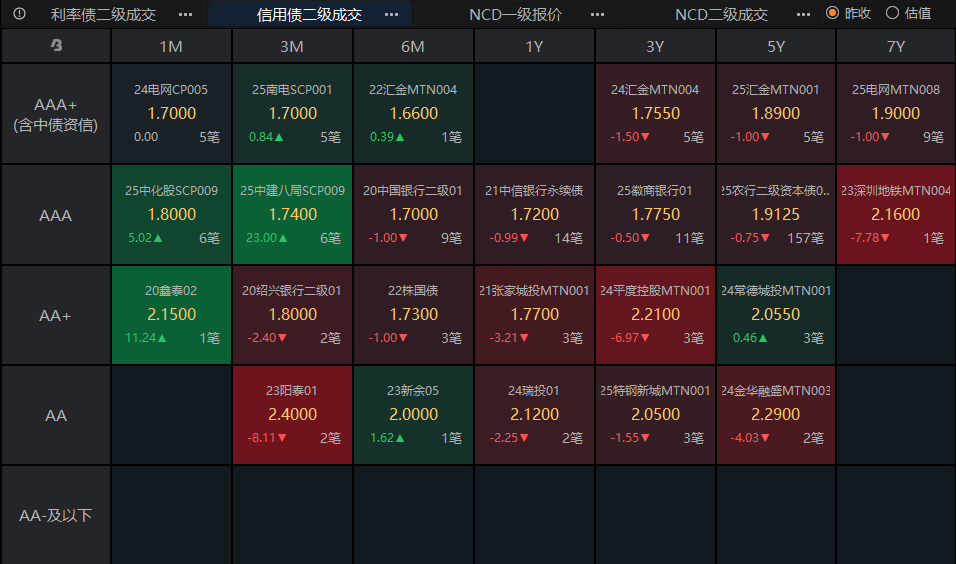Image resolution: width=956 pixels, height=564 pixels.
Task: Open the 24常德城投MTN001 bond cell
Action: 776,315
